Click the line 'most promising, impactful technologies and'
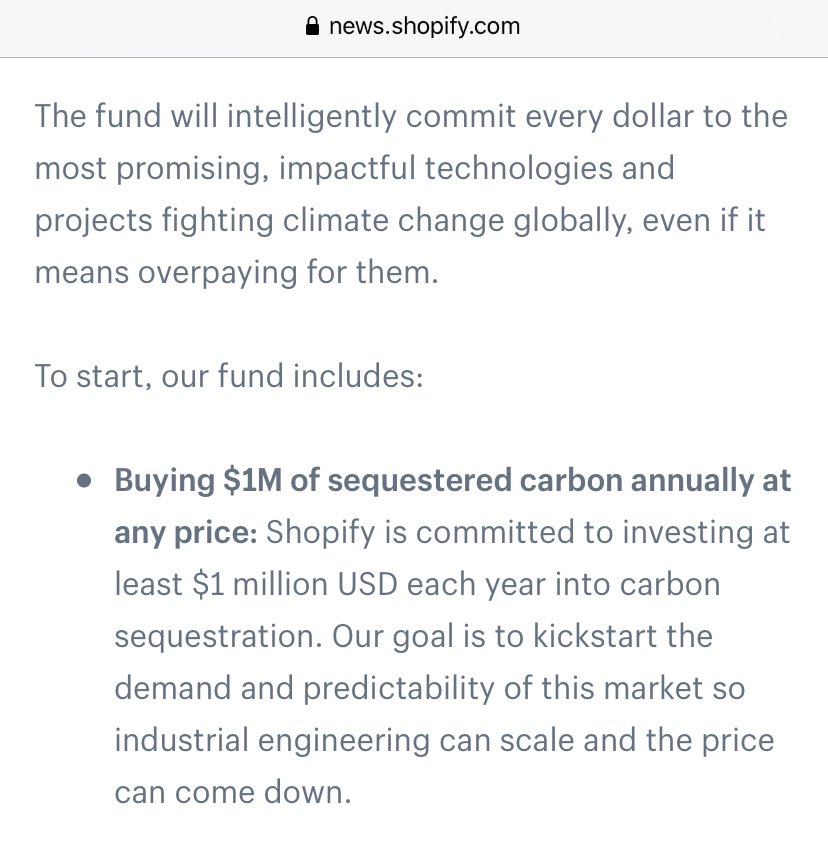The height and width of the screenshot is (845, 828). 355,167
